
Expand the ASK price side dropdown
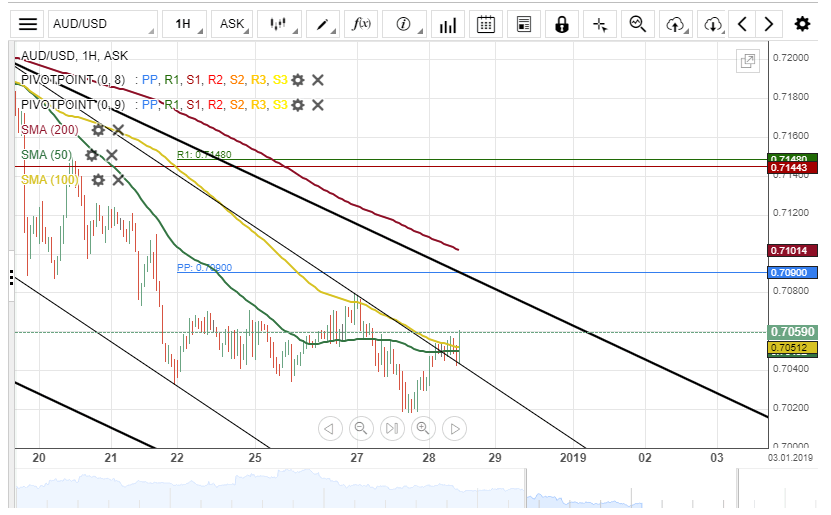tap(234, 24)
